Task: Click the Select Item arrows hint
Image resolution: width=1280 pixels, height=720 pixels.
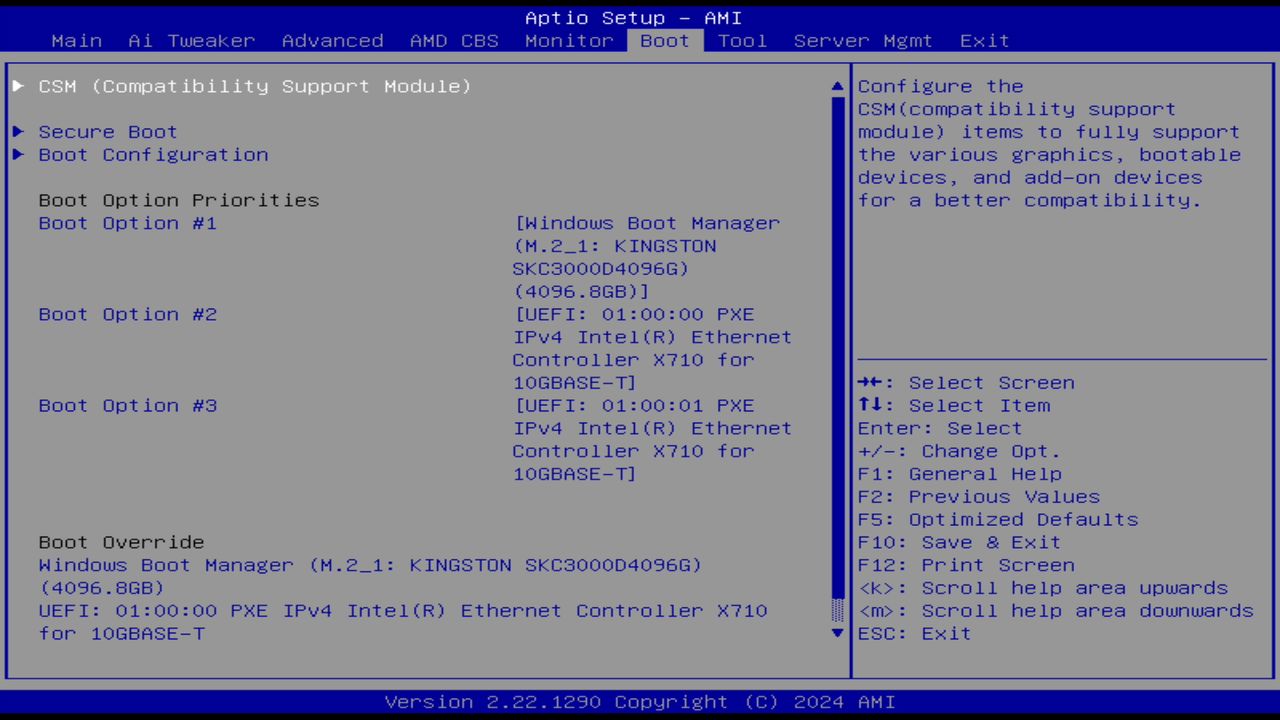Action: (954, 405)
